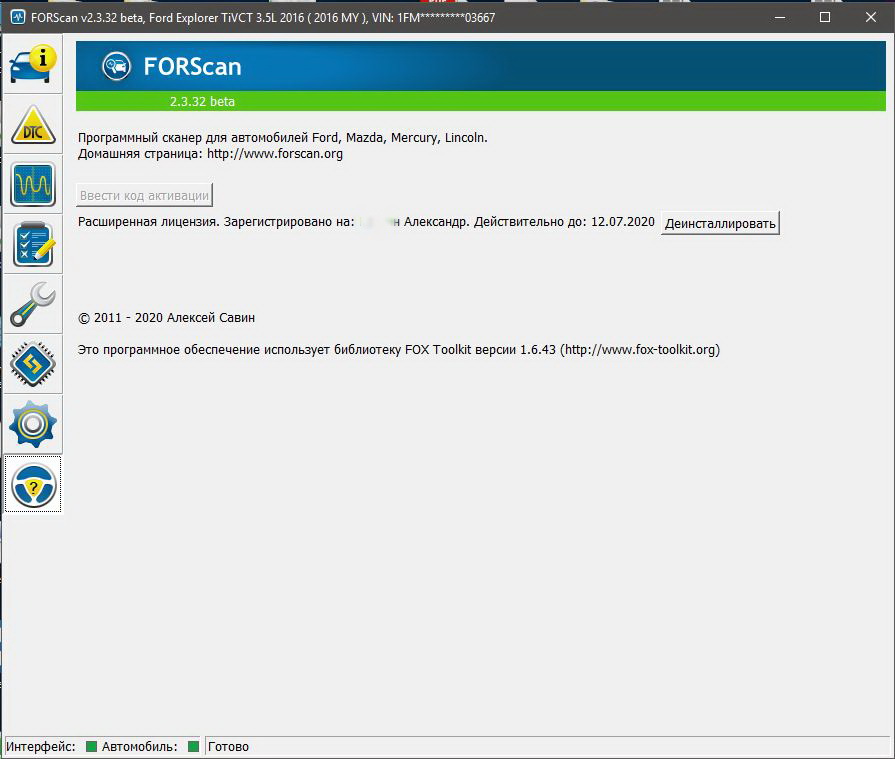Open the vehicle information section

tap(33, 65)
